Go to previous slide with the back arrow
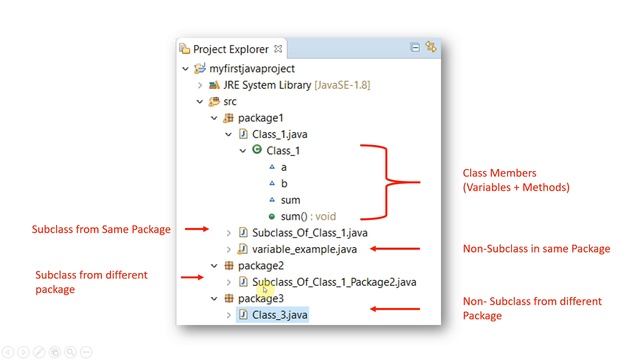 [8, 352]
